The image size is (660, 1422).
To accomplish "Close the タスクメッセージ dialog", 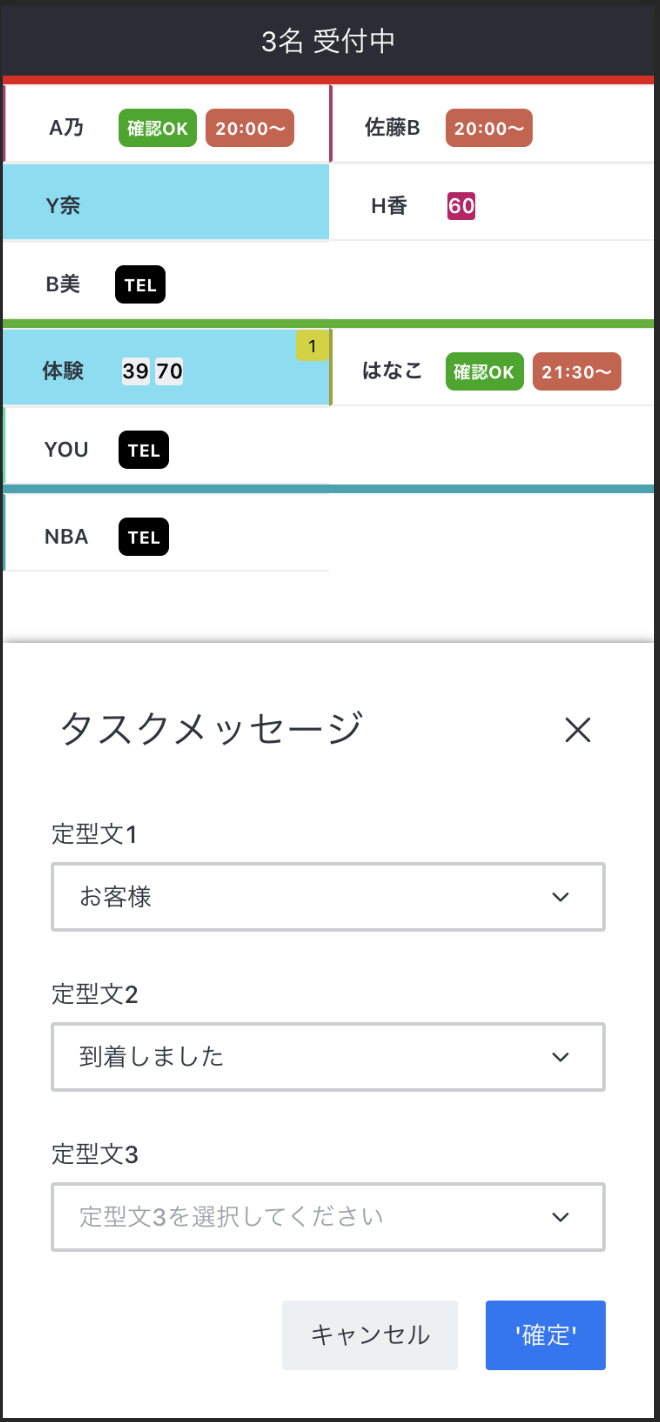I will click(x=578, y=730).
